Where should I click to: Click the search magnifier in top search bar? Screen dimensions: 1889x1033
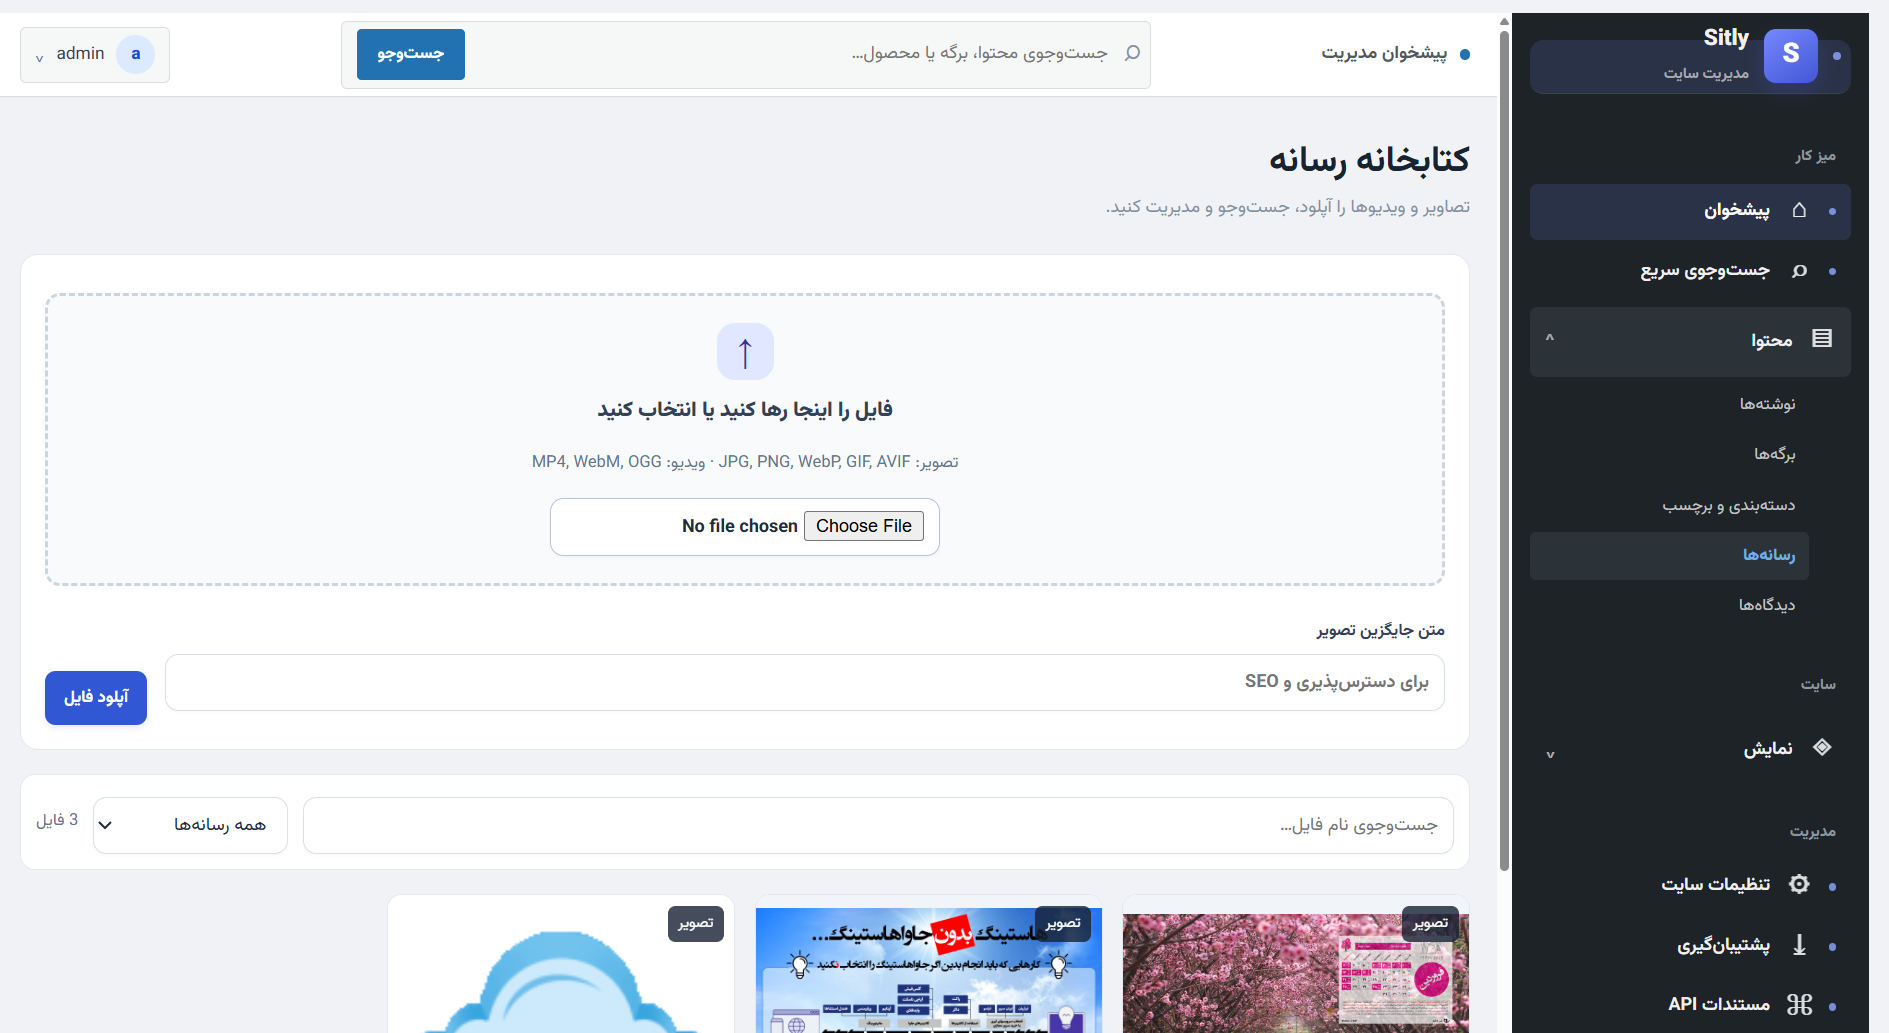pyautogui.click(x=1132, y=53)
